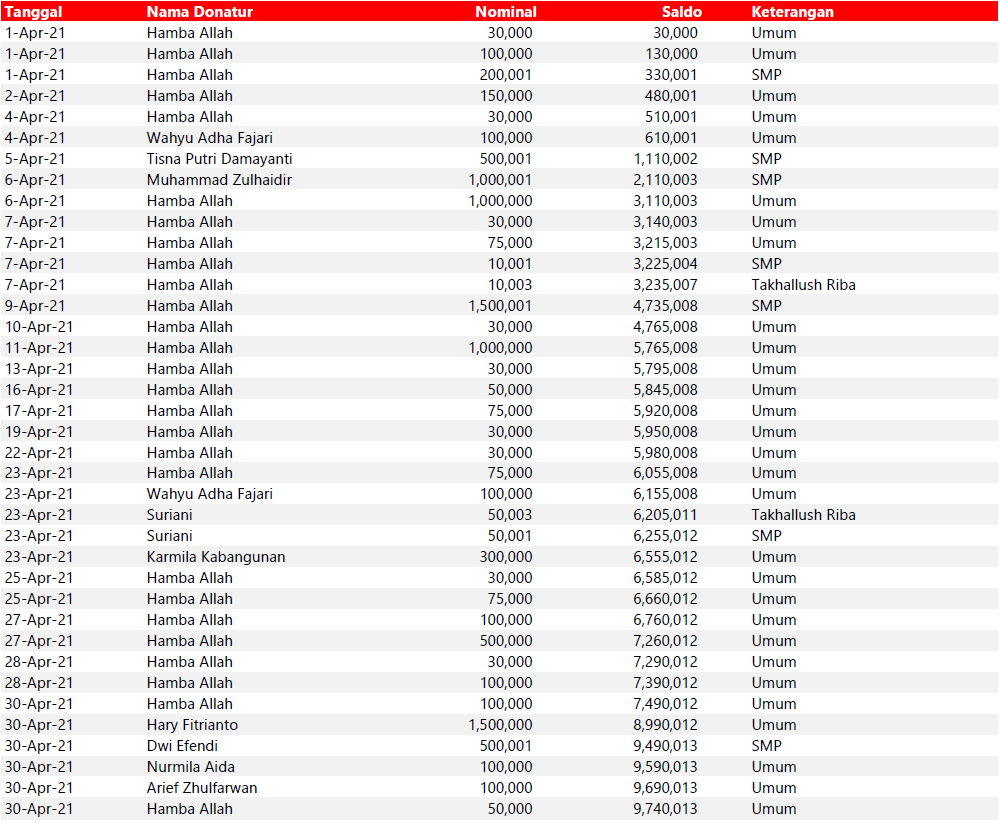Click the Nurmila Aida name cell

click(x=188, y=767)
